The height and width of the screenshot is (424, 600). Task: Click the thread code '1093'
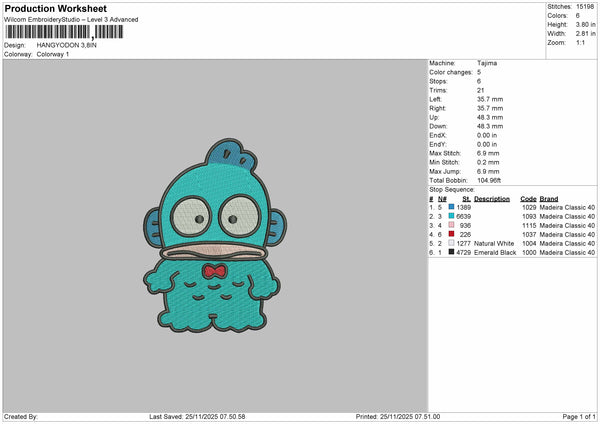pos(529,216)
